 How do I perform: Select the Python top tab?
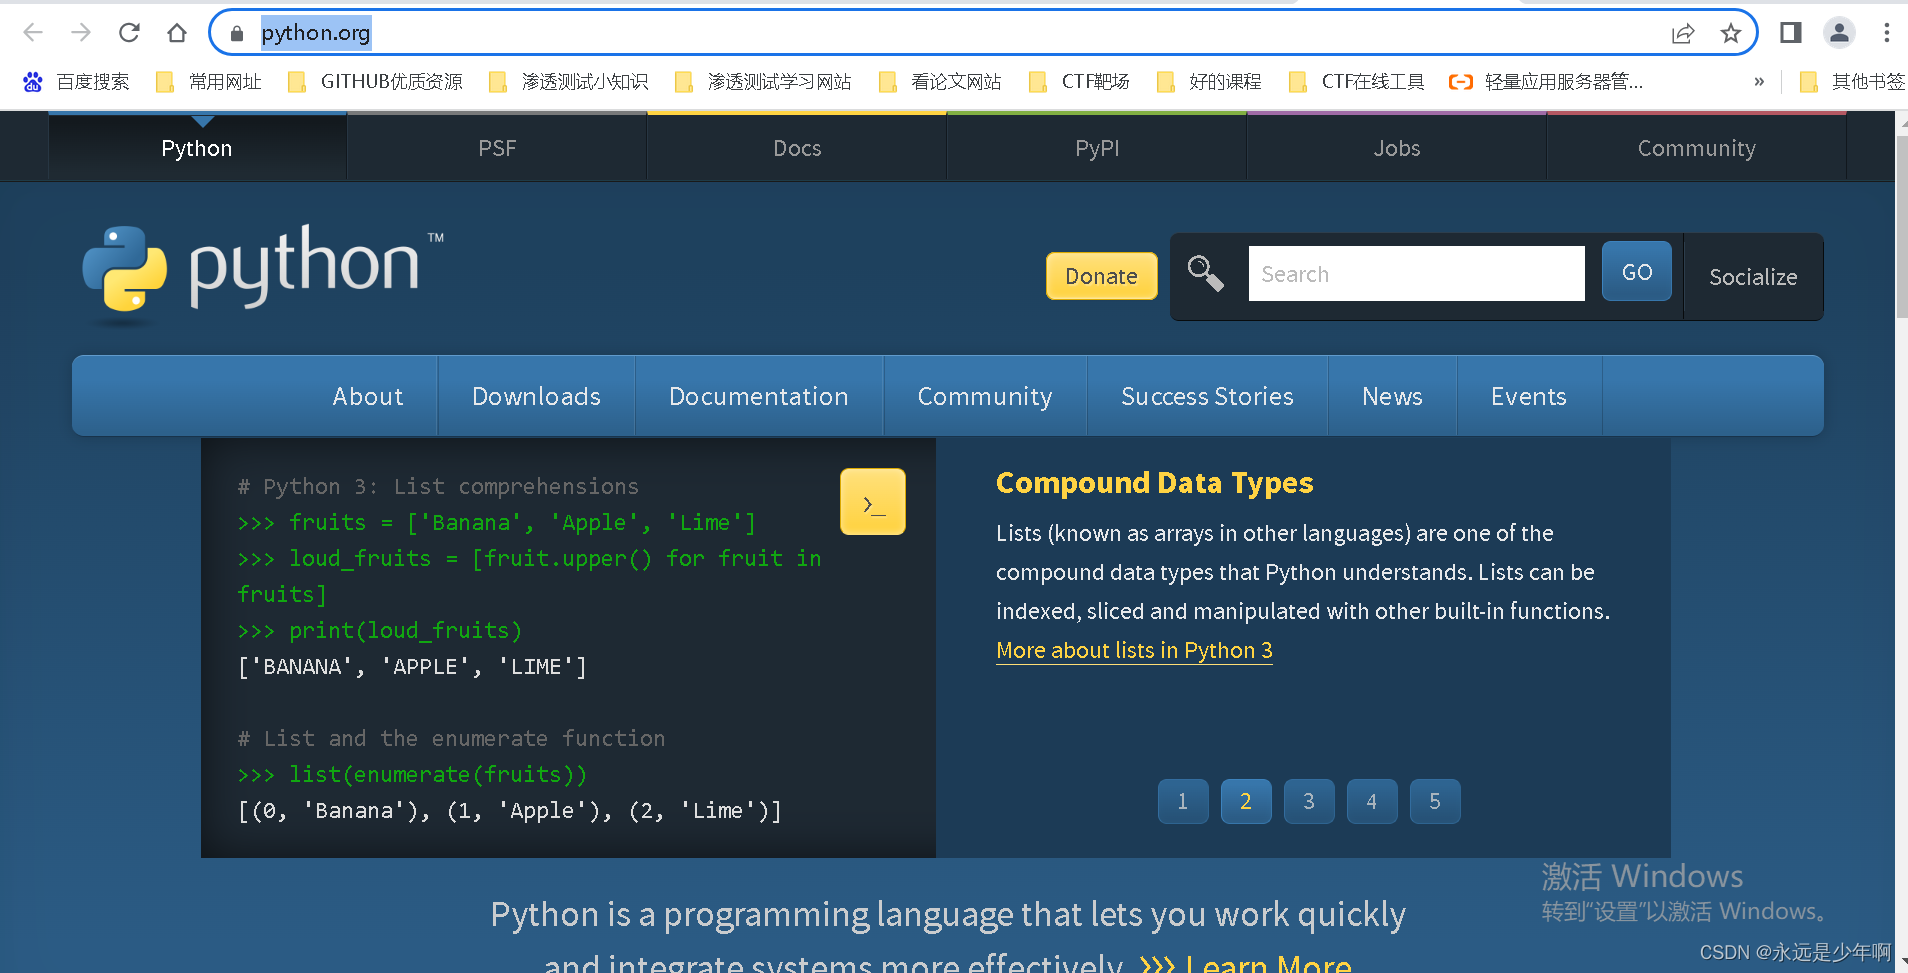pos(197,148)
